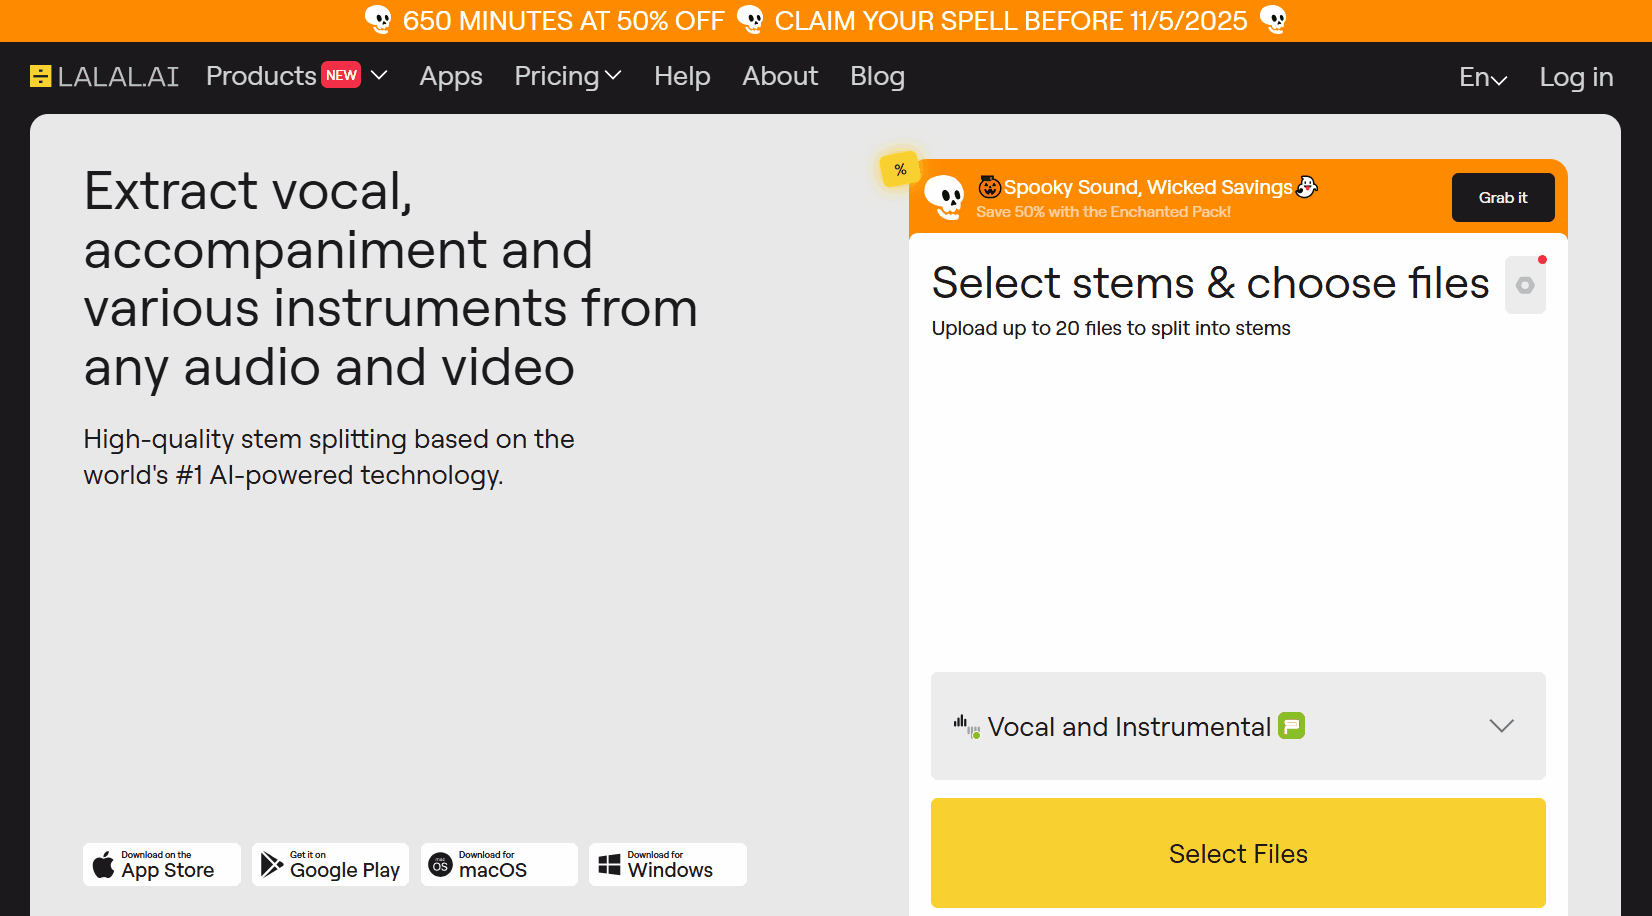Screen dimensions: 1652x916
Task: Click the LALAL.AI logo icon
Action: [40, 76]
